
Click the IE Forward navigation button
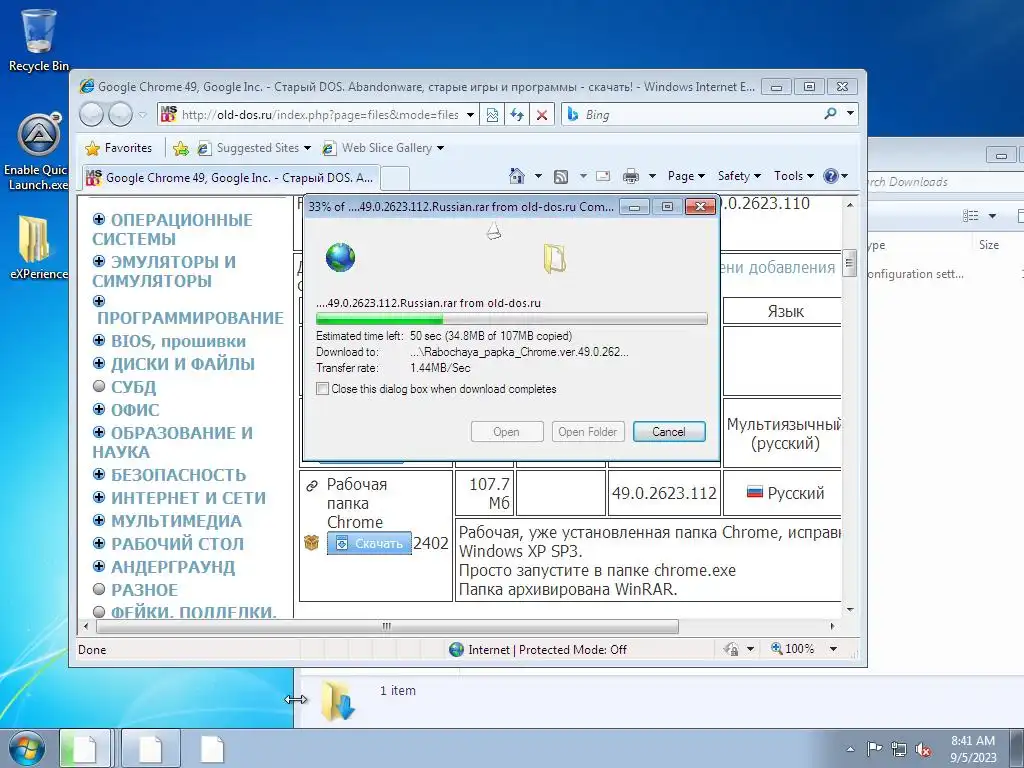coord(120,115)
